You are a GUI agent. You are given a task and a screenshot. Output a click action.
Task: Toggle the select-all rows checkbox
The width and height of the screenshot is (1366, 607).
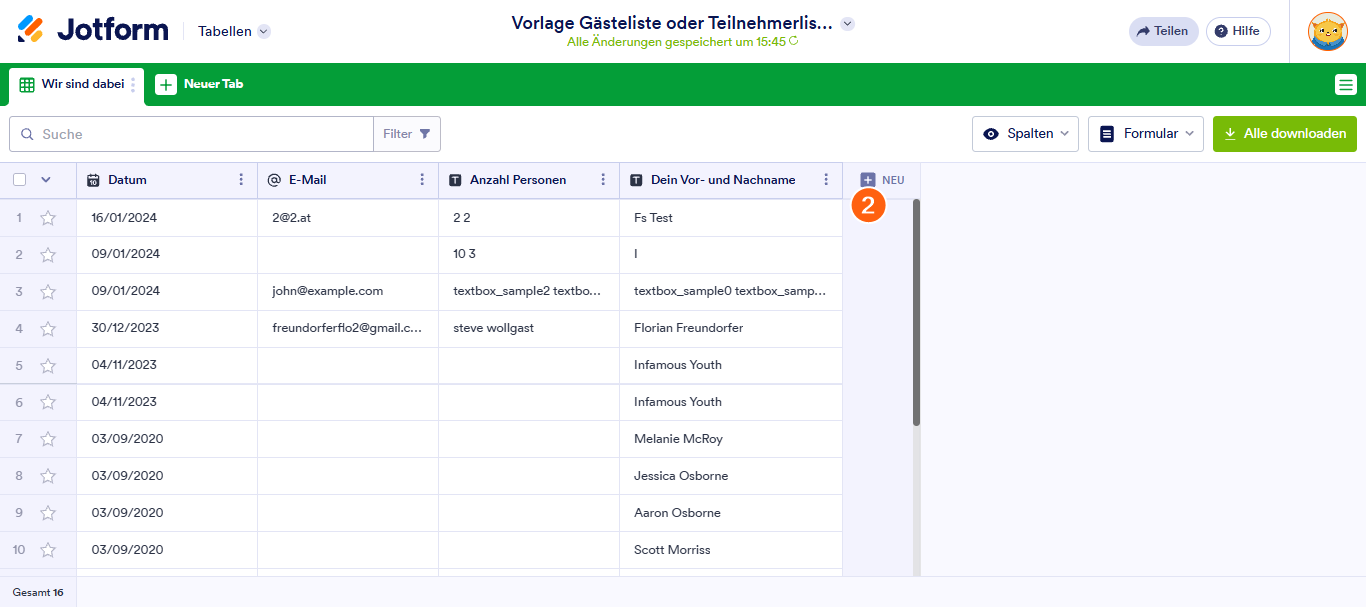click(x=20, y=180)
